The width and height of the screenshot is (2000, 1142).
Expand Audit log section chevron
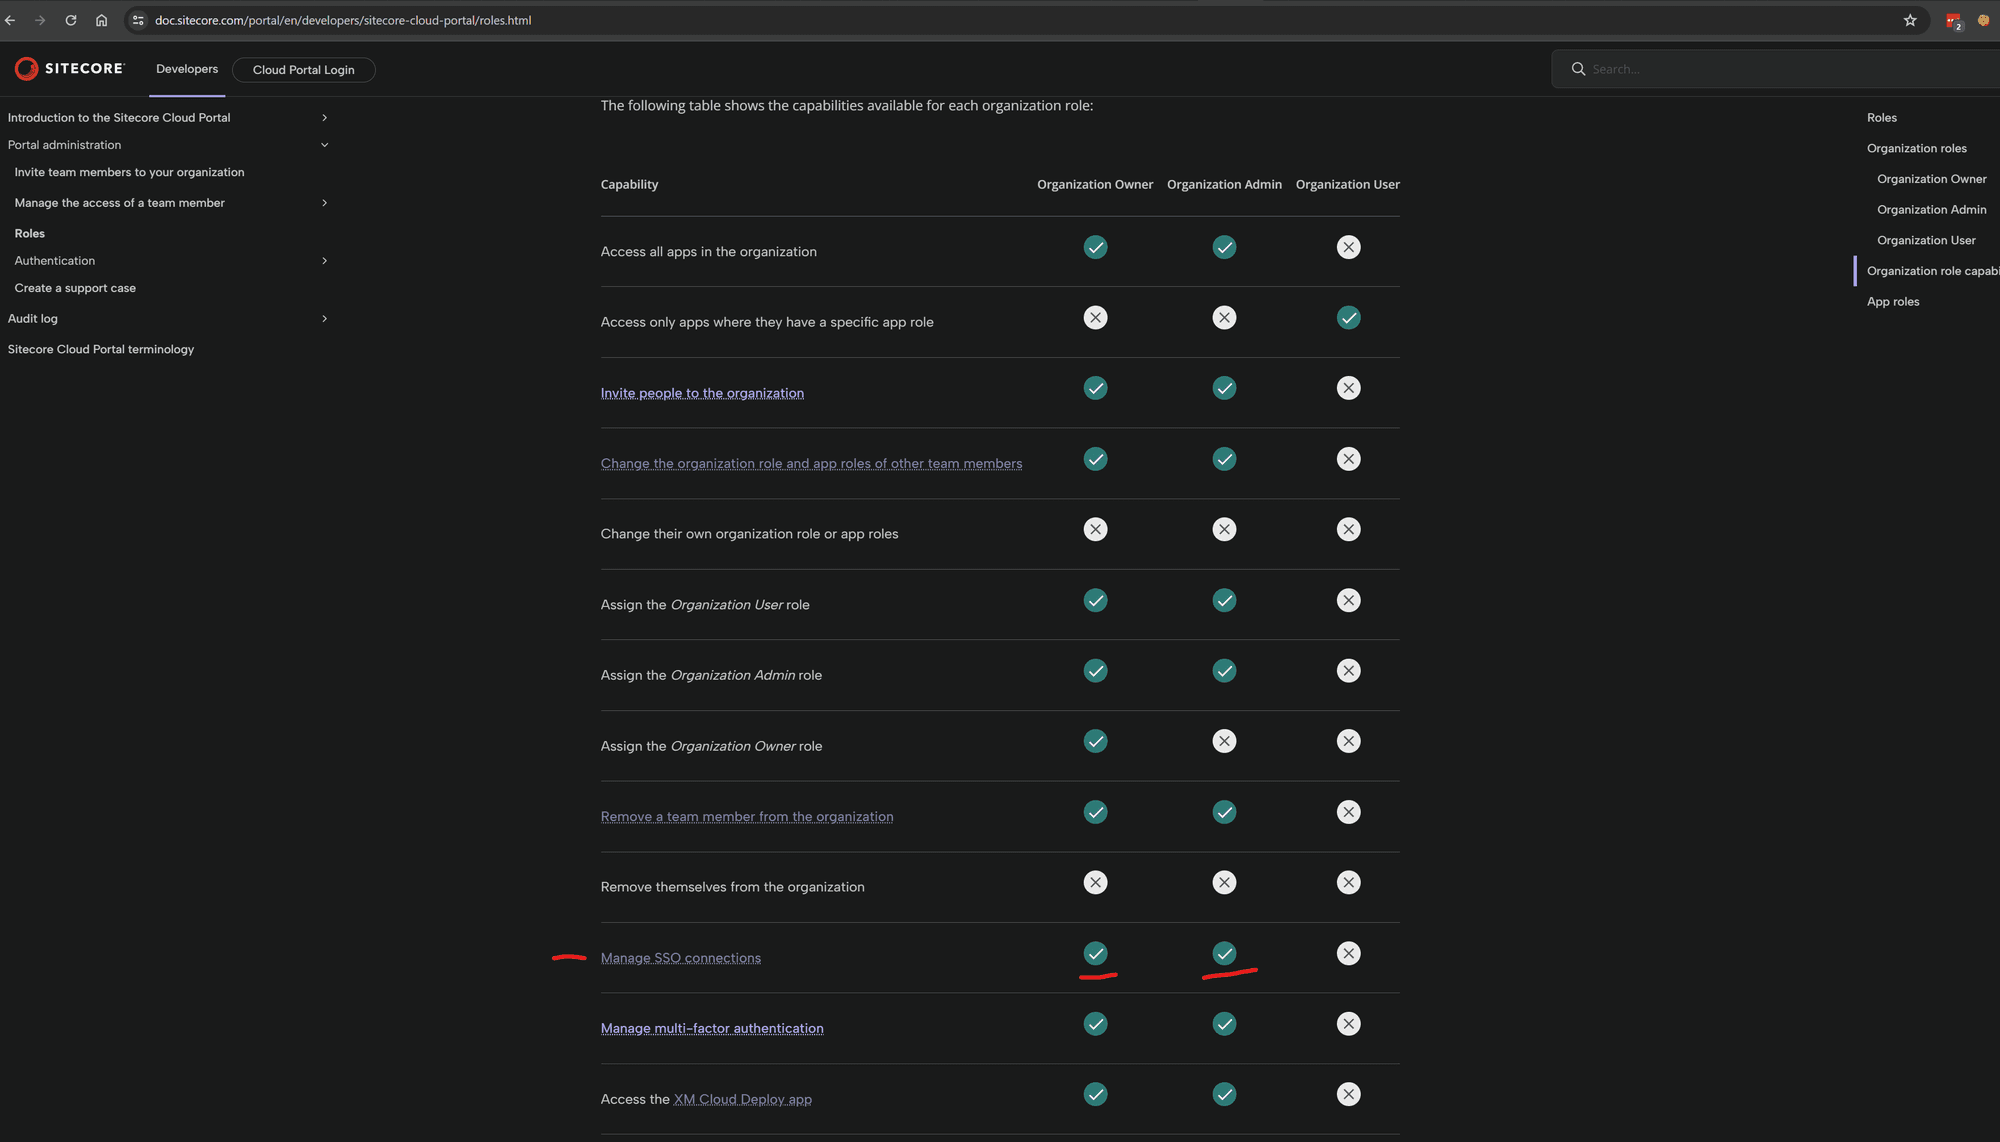click(x=324, y=319)
